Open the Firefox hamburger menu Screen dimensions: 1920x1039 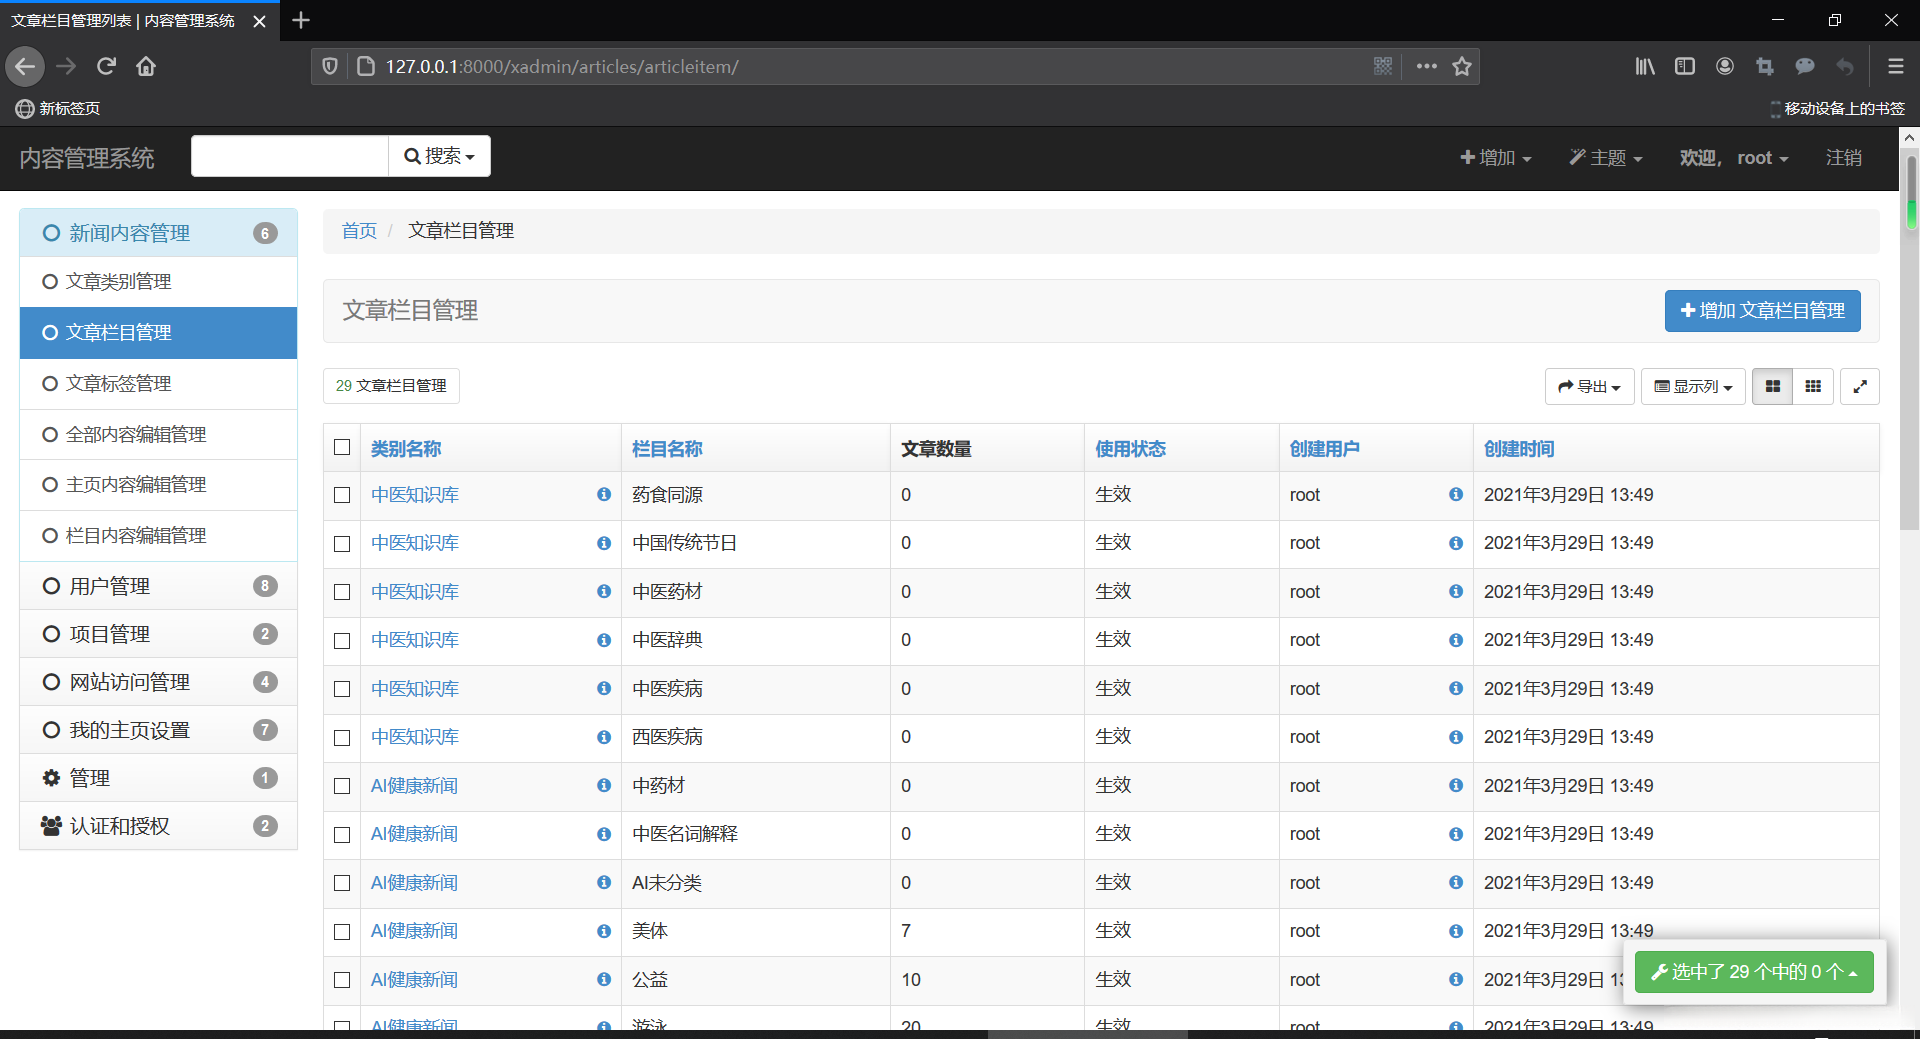point(1895,66)
